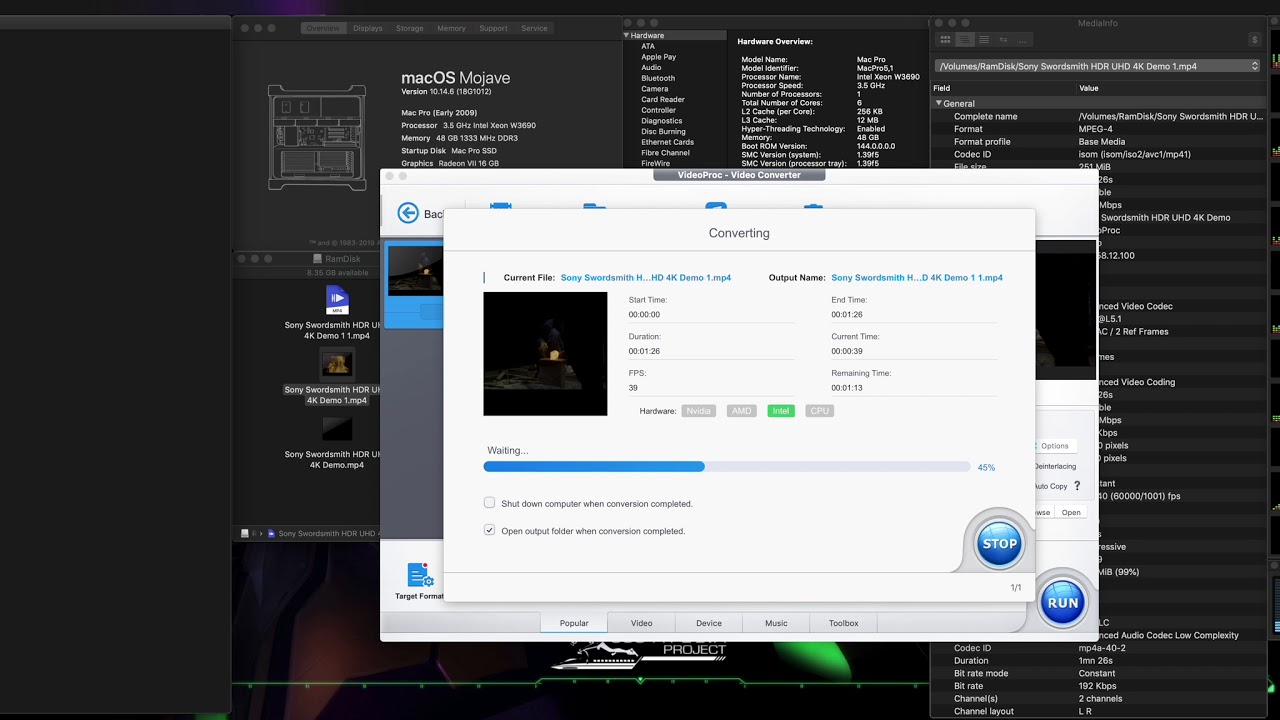Click the Options button in VideoProc
The image size is (1280, 720).
point(1055,446)
